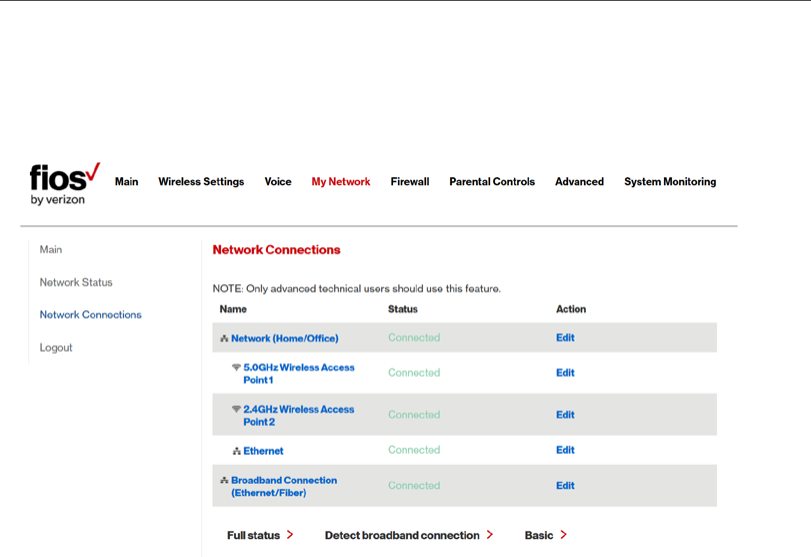Edit the 2.4GHz Wireless Access Point 2

tap(565, 415)
